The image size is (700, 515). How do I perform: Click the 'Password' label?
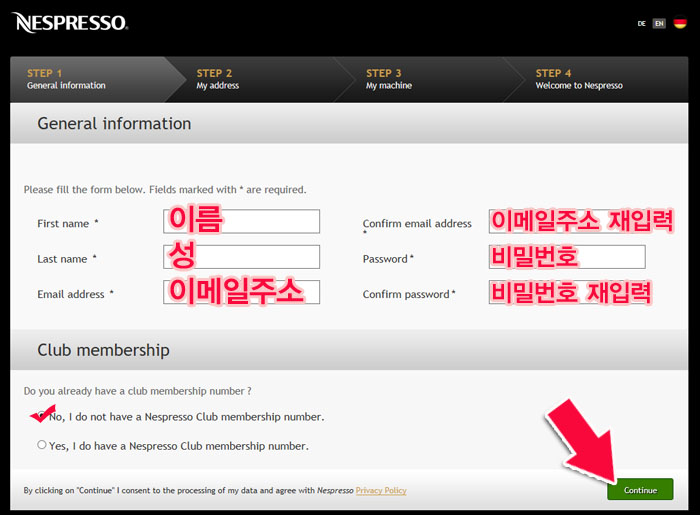(385, 259)
